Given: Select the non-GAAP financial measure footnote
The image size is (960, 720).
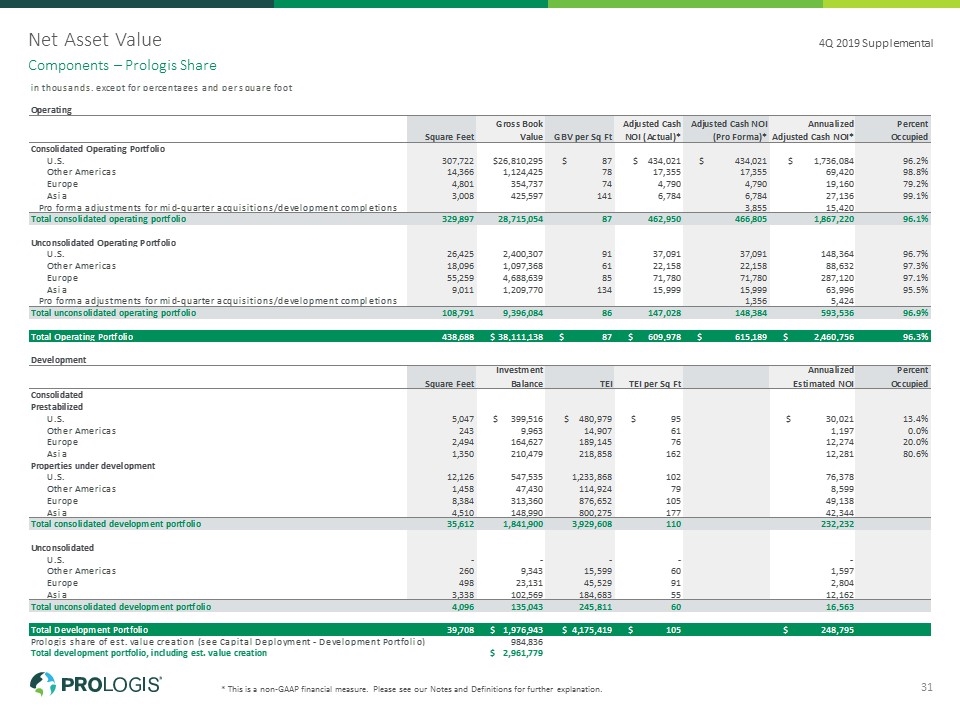Looking at the screenshot, I should pos(411,689).
